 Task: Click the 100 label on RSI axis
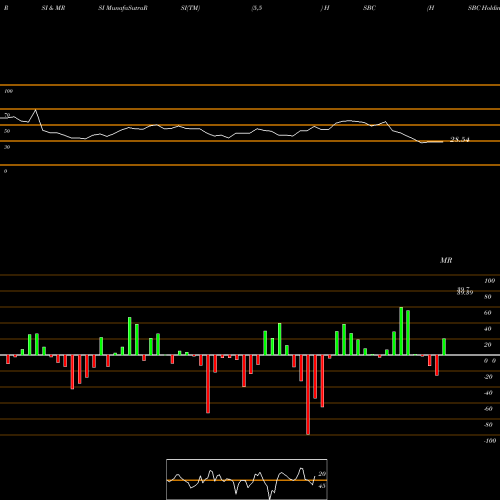coord(8,91)
